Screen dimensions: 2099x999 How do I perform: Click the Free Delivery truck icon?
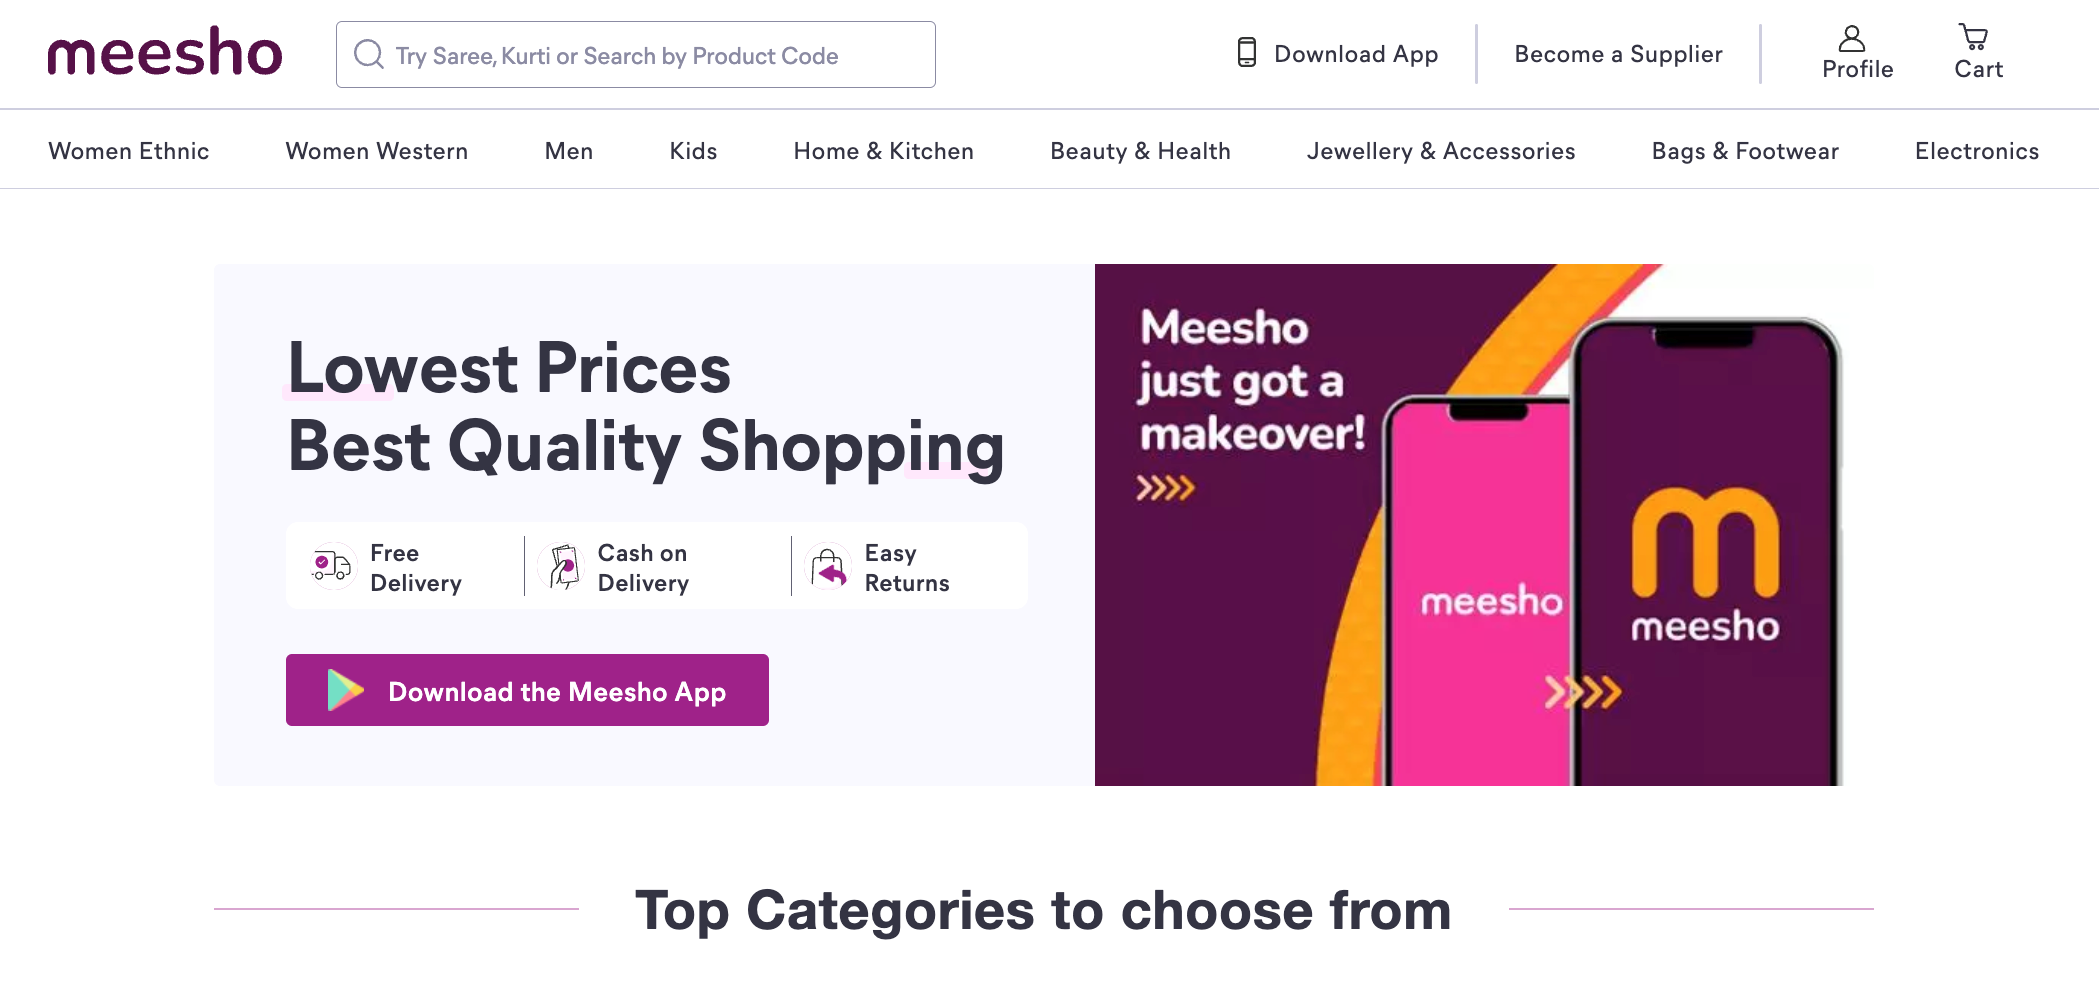(x=332, y=567)
